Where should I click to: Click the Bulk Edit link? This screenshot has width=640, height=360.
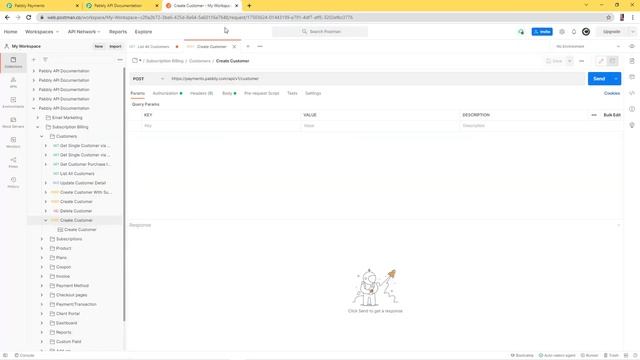click(x=612, y=115)
